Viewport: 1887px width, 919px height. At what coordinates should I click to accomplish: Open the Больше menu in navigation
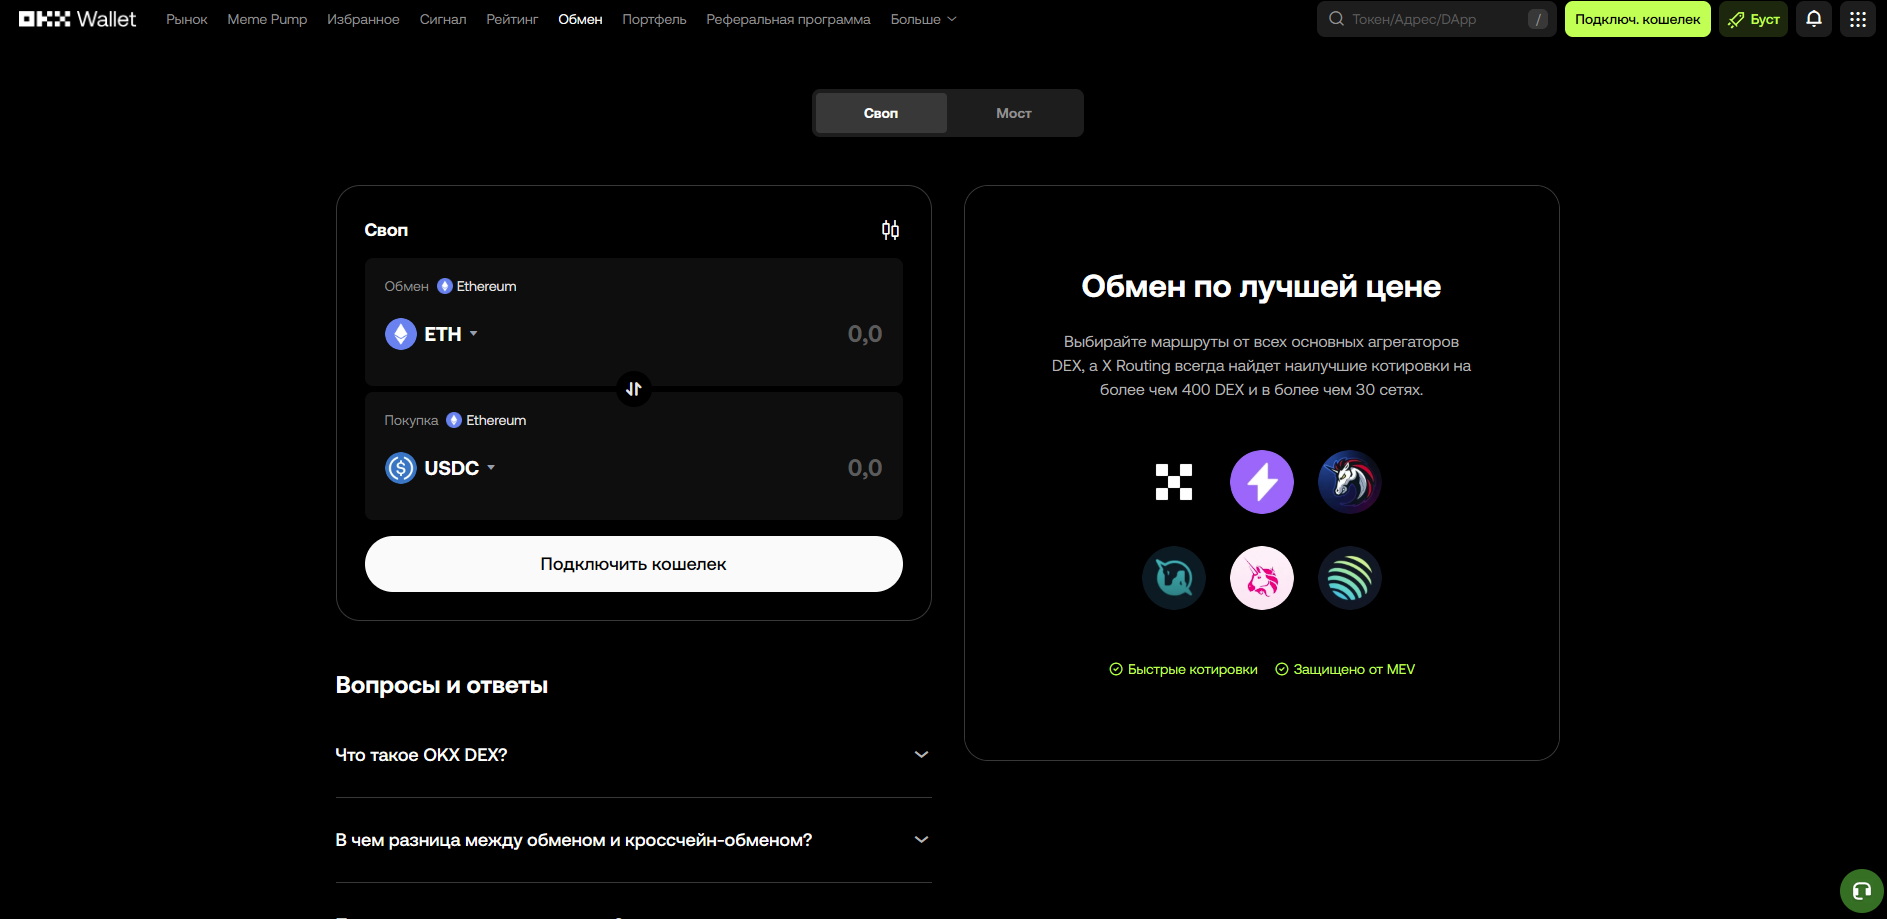[x=922, y=19]
